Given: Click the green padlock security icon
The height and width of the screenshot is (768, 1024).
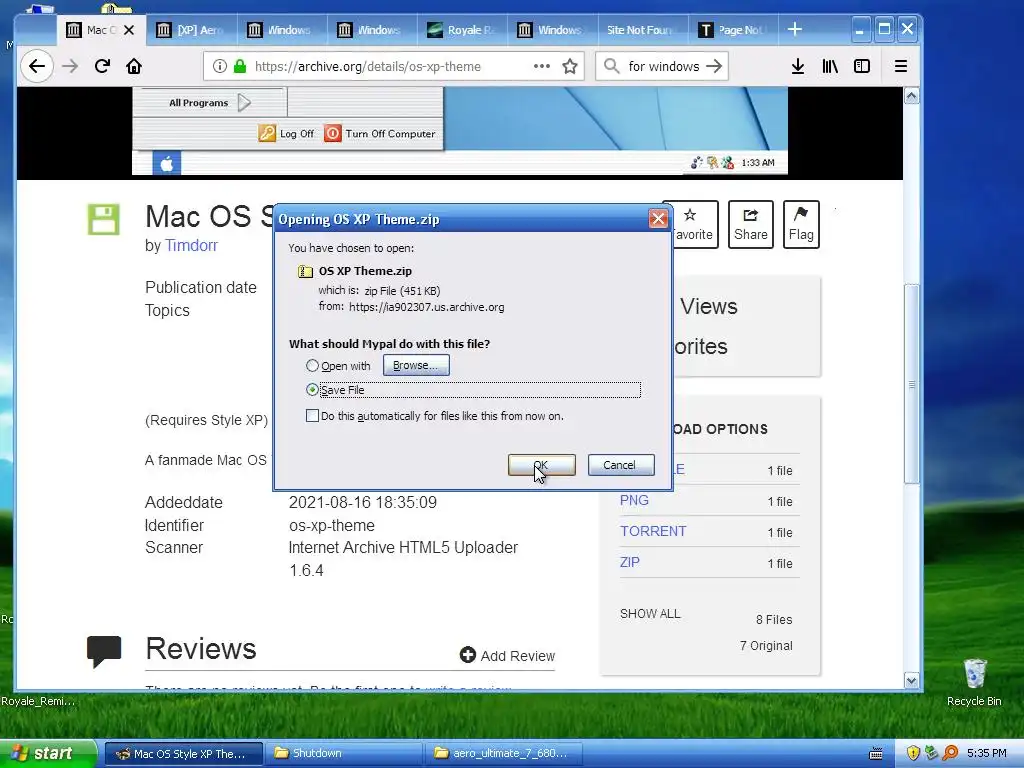Looking at the screenshot, I should tap(240, 66).
